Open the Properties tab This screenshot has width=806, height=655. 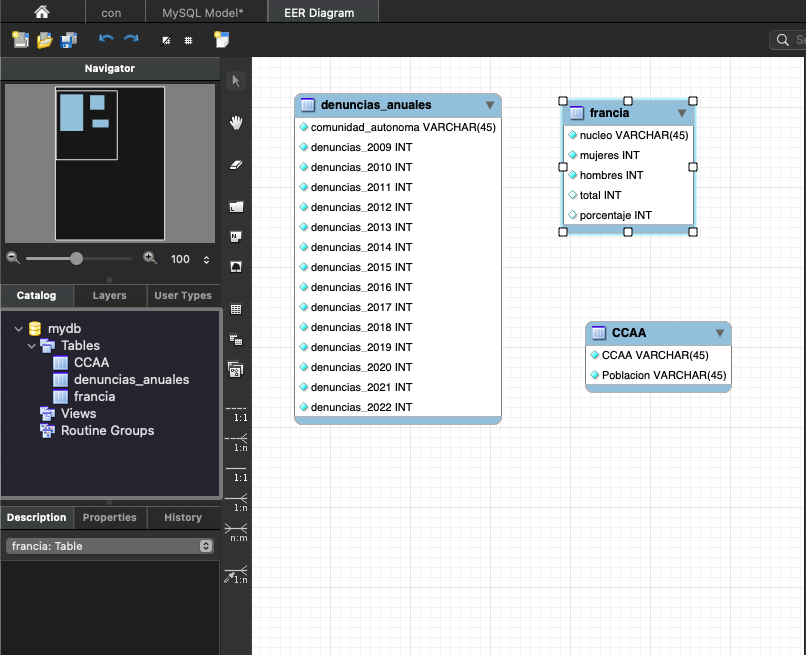click(109, 518)
